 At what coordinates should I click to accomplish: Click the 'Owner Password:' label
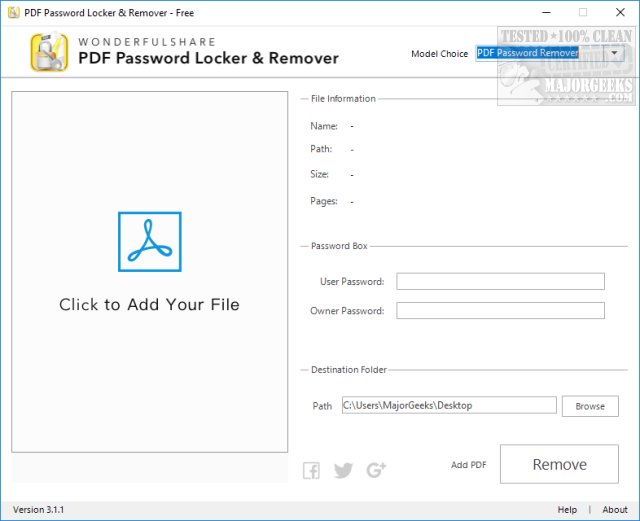(x=347, y=311)
